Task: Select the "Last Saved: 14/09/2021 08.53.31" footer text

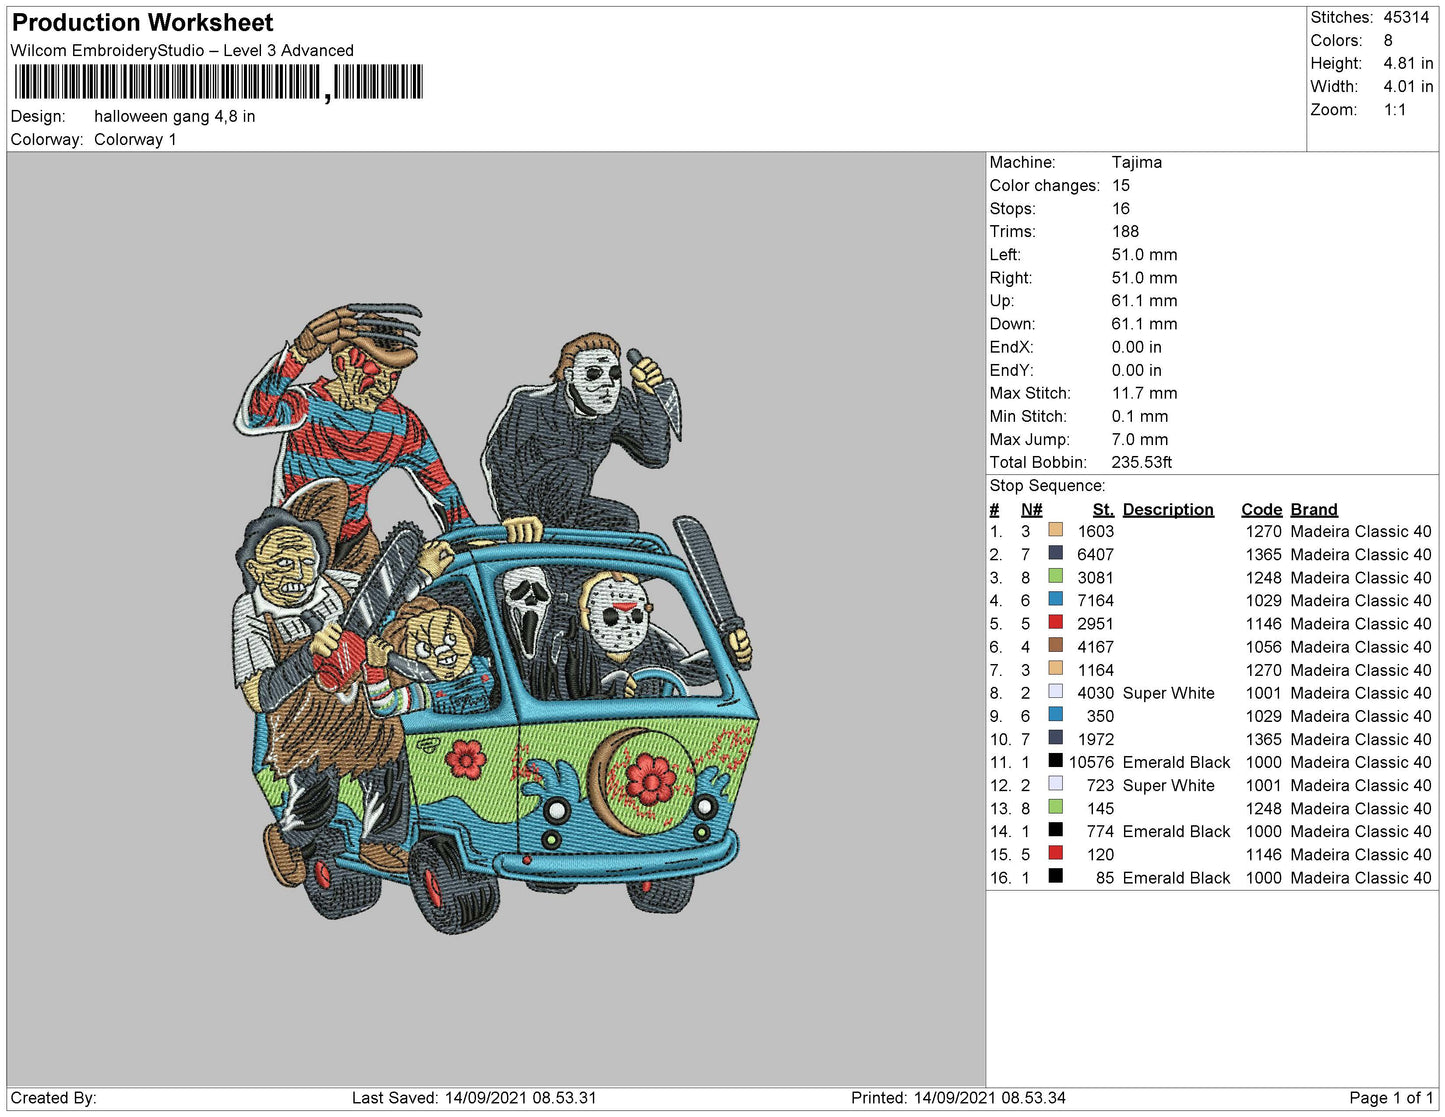Action: 474,1097
